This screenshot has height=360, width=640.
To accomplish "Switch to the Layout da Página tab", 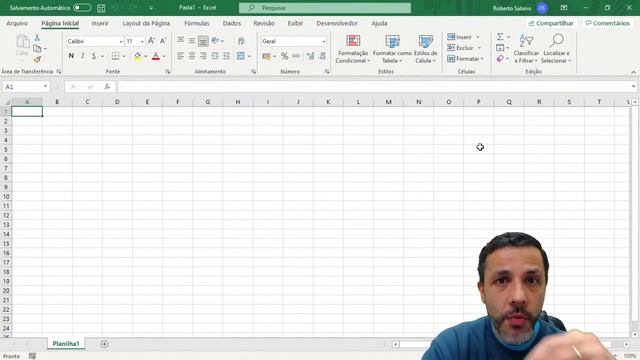I will (x=146, y=24).
